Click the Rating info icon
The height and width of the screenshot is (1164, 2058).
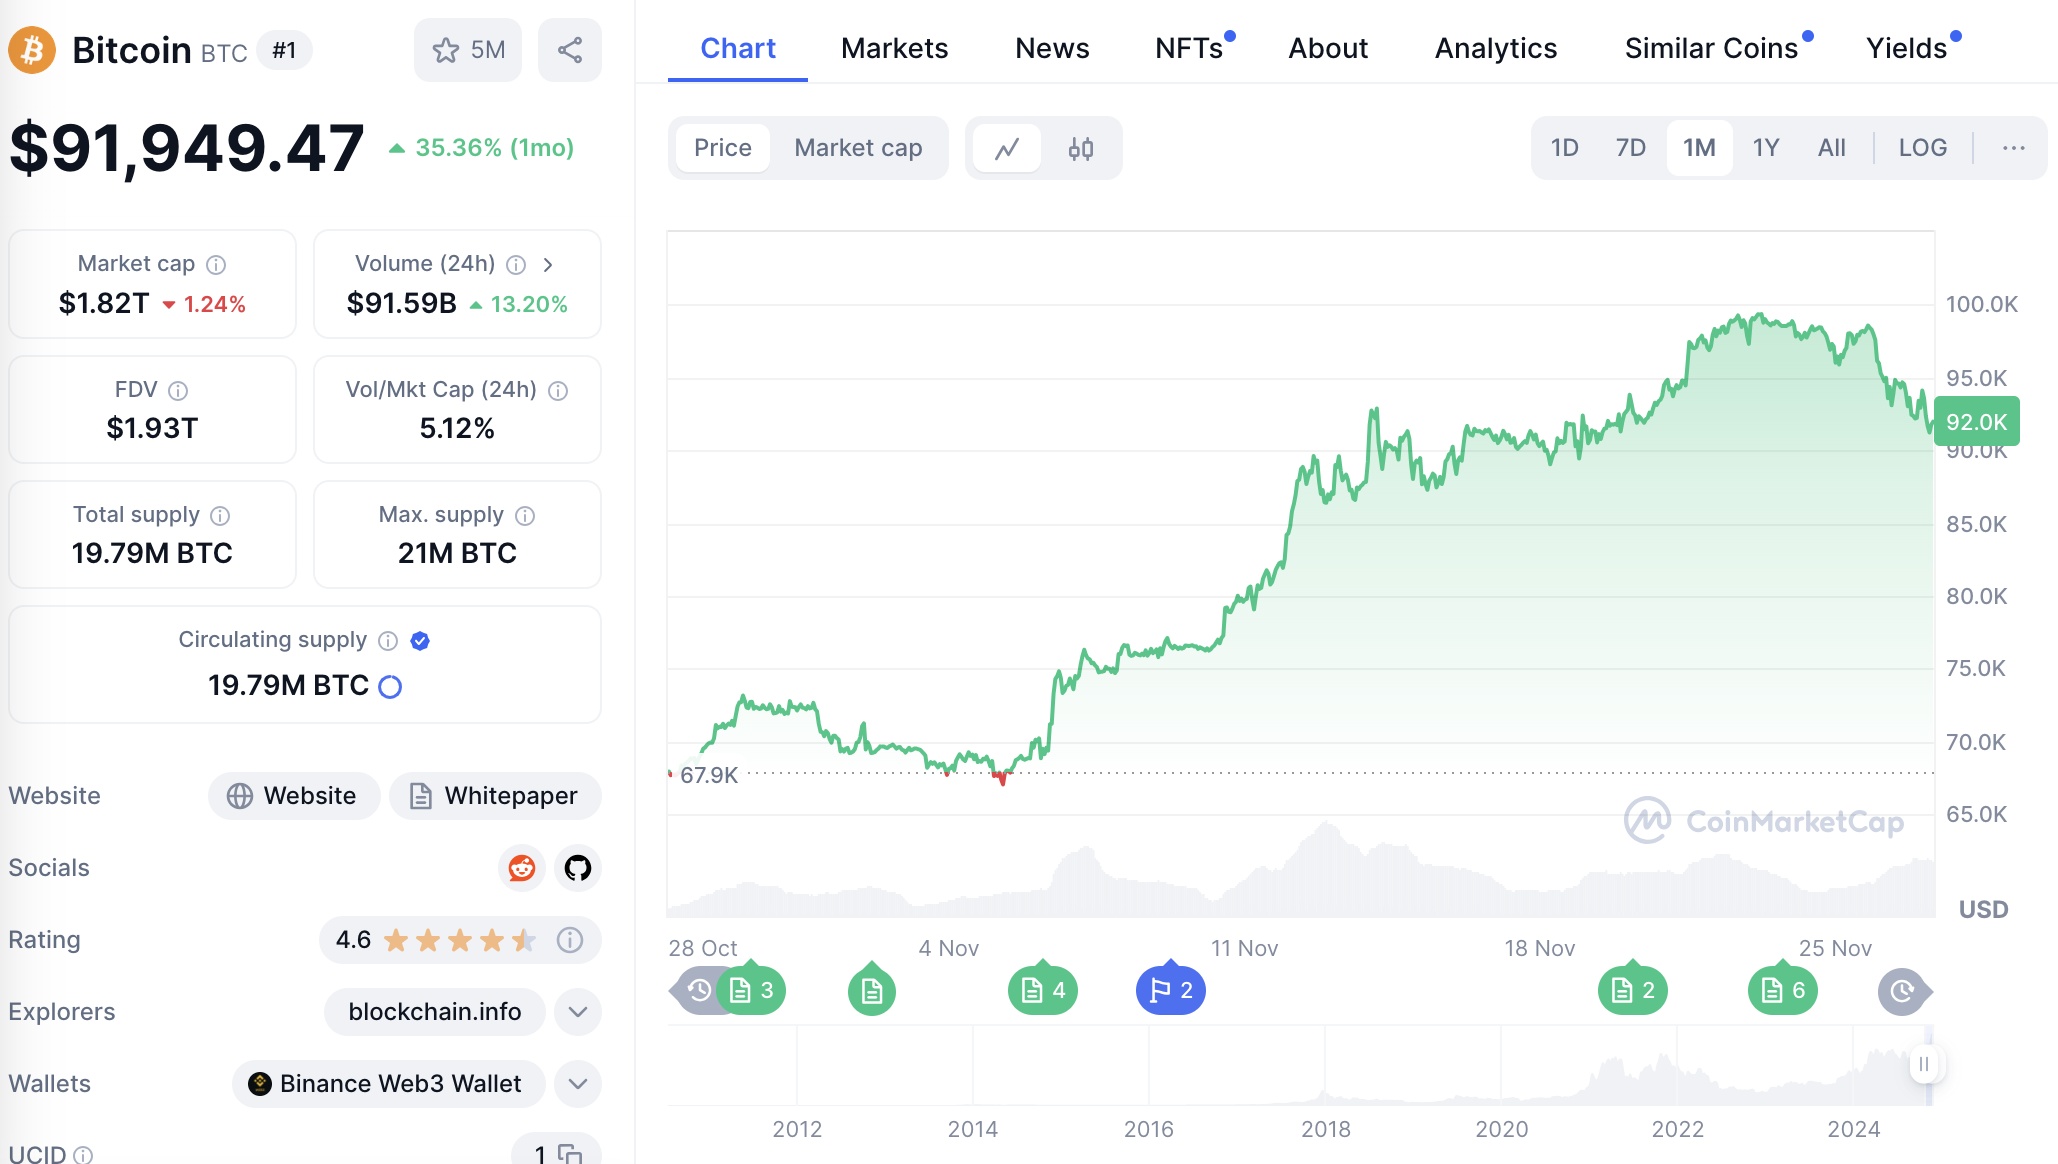tap(570, 940)
